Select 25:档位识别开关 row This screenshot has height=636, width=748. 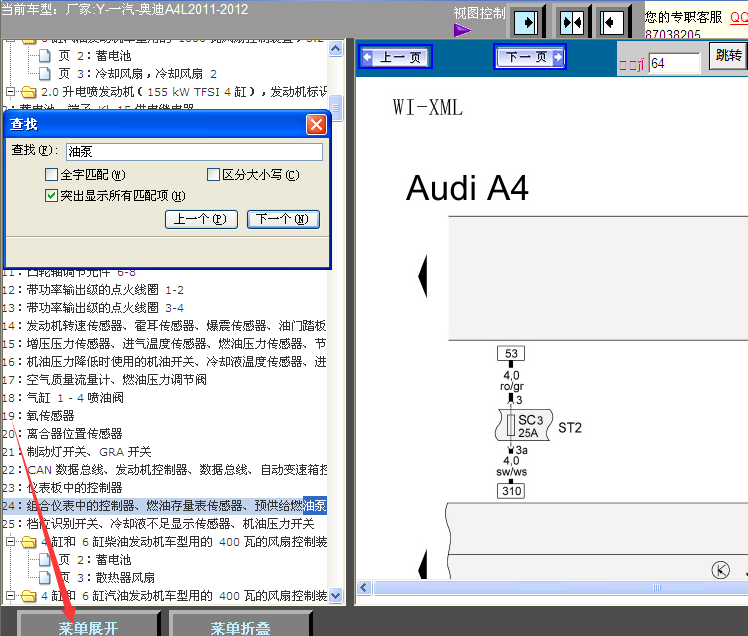pos(158,524)
